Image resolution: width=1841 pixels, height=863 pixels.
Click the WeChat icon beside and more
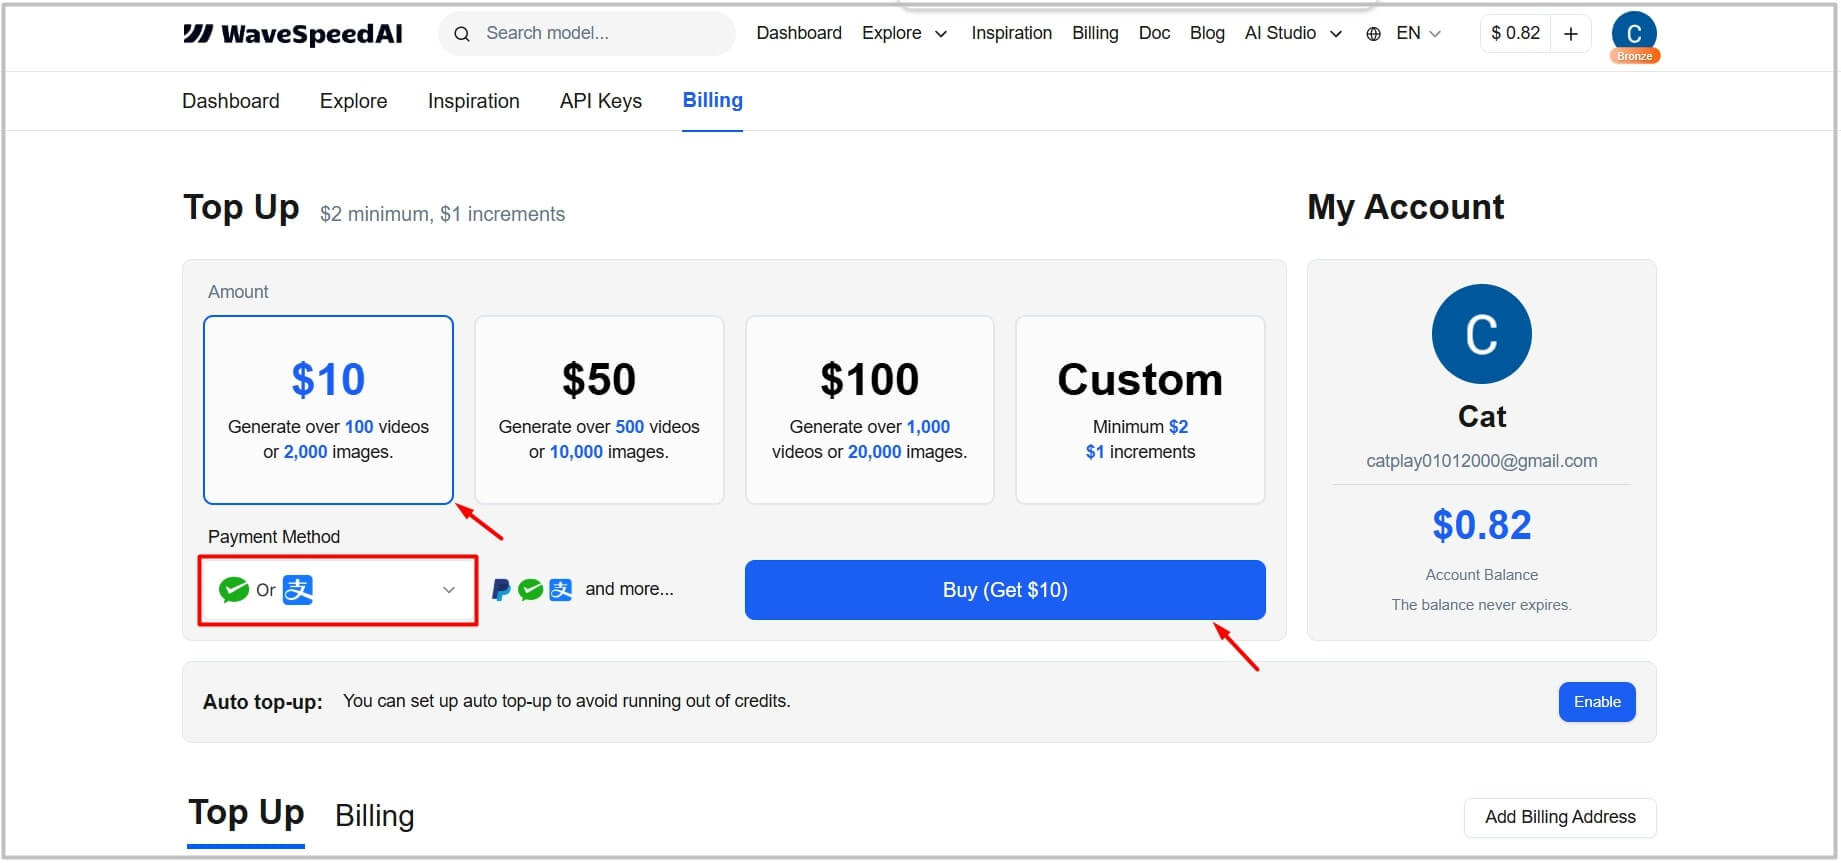pyautogui.click(x=531, y=590)
